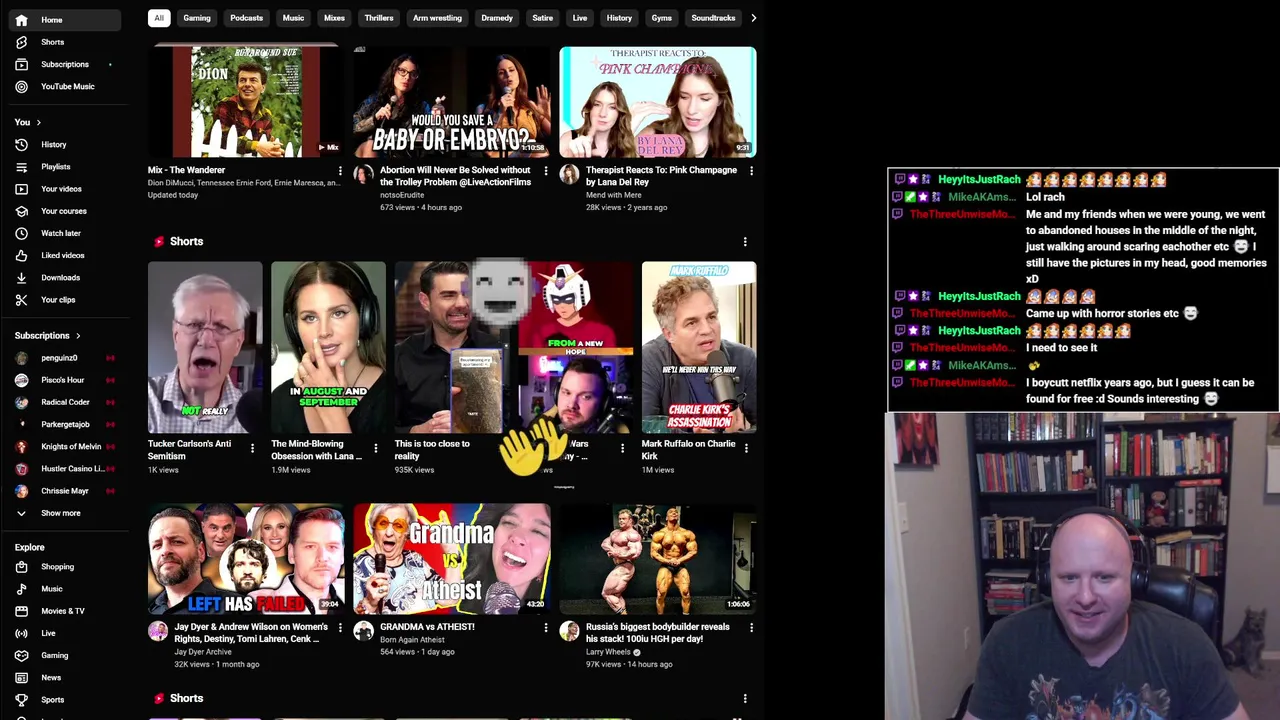Open Mend with Mere channel name
The width and height of the screenshot is (1280, 720).
(616, 195)
